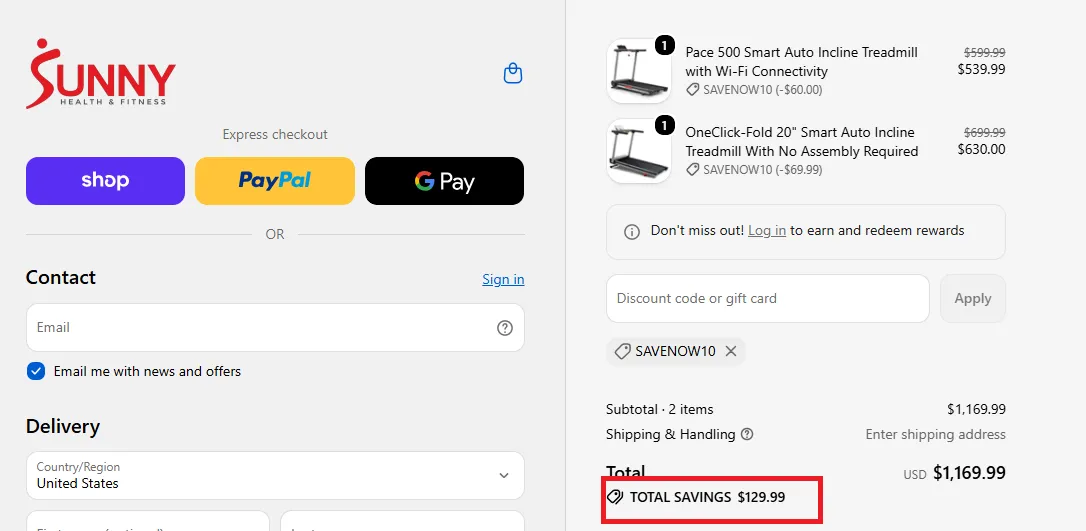Pay with Google Pay button
This screenshot has height=531, width=1086.
point(445,181)
